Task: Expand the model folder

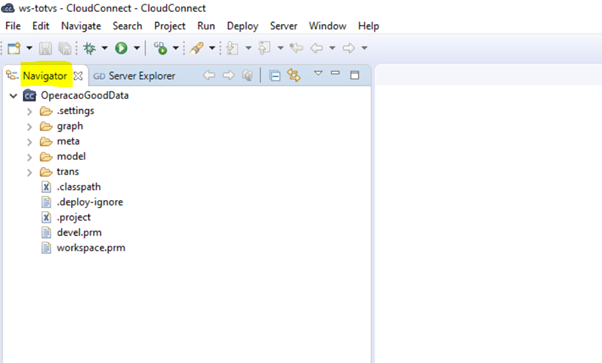Action: point(29,157)
